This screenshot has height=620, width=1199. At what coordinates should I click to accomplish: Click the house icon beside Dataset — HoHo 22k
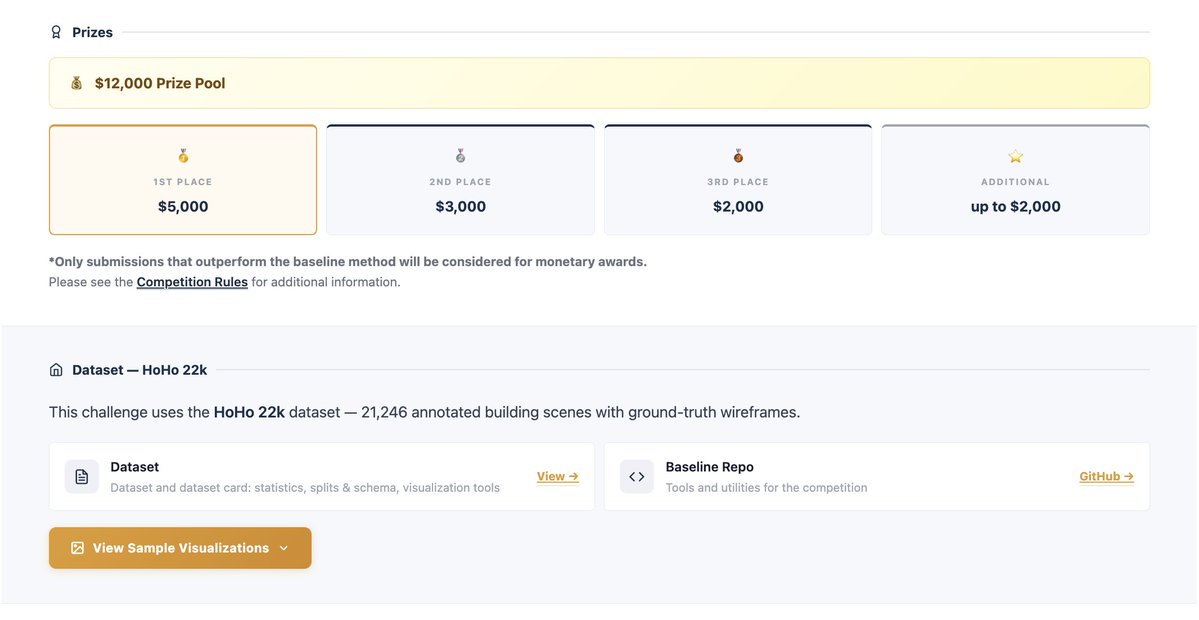tap(56, 370)
